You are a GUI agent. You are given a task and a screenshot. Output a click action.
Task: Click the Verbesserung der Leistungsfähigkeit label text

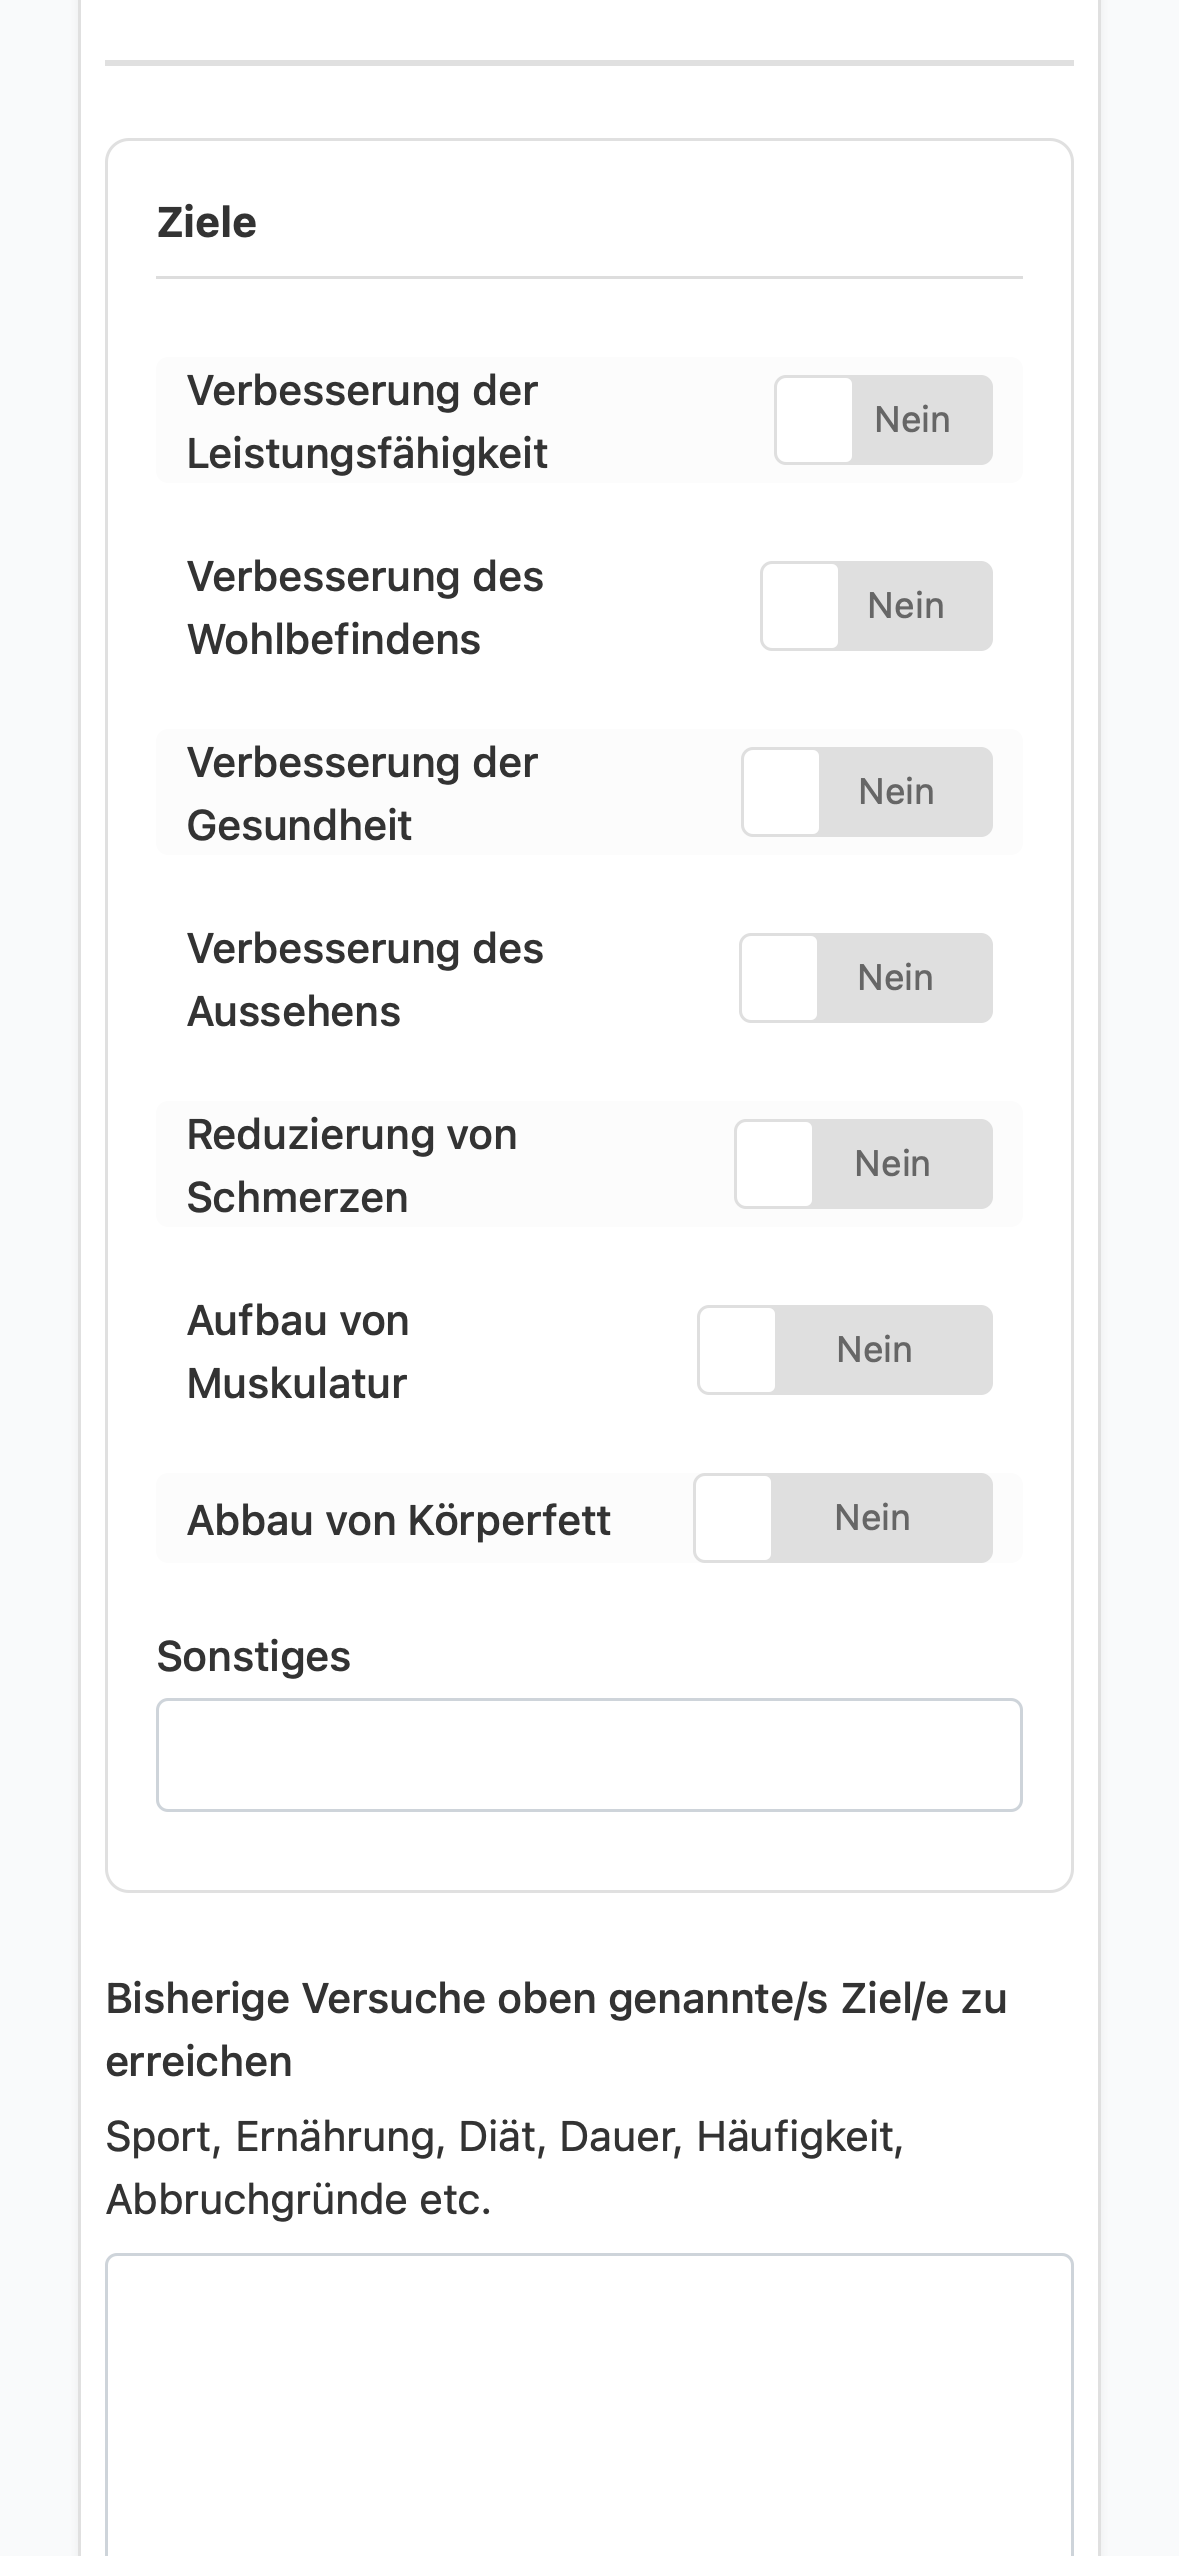pos(367,422)
